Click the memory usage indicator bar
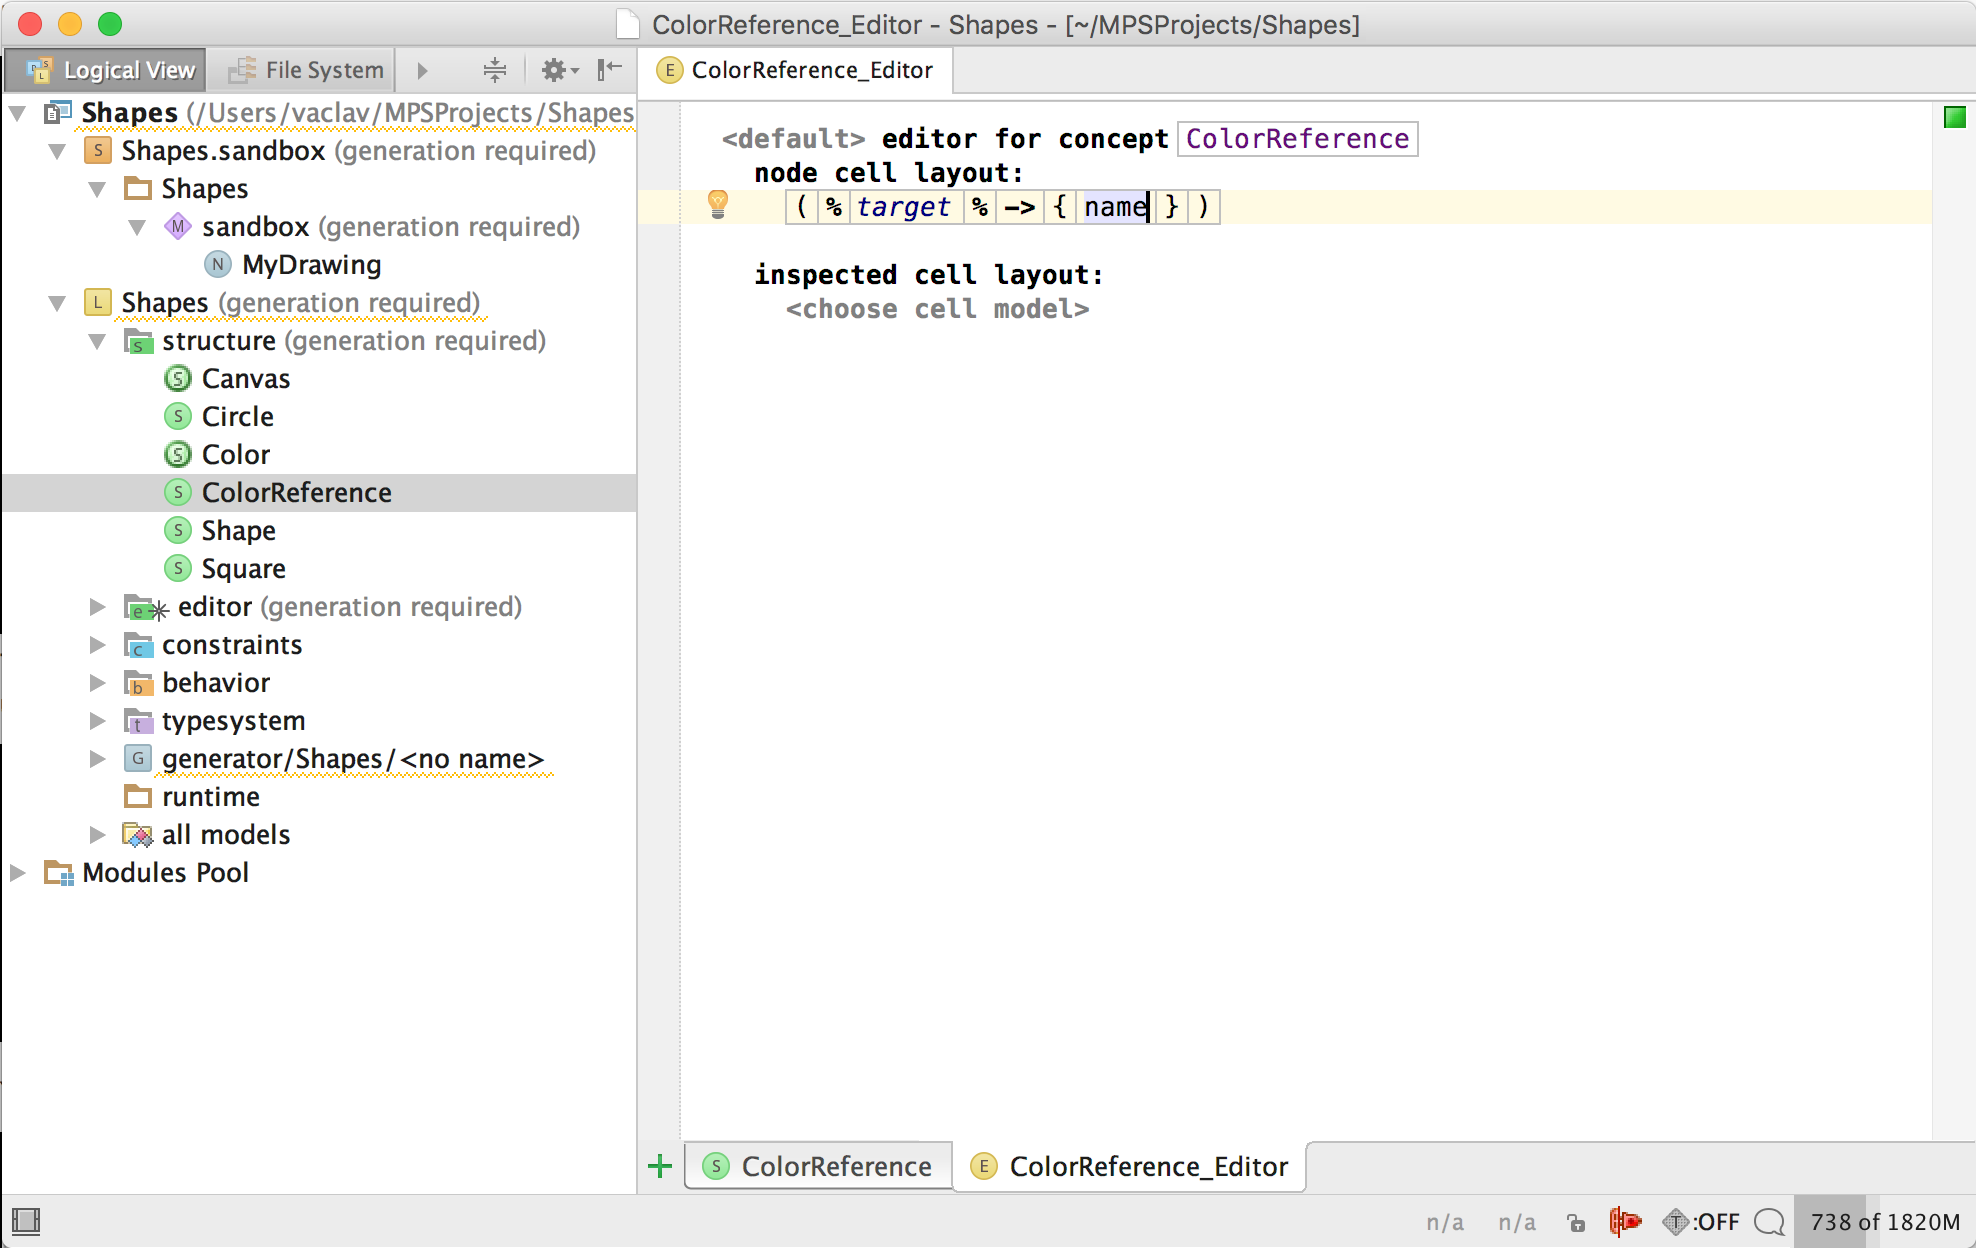This screenshot has height=1248, width=1976. coord(1883,1221)
